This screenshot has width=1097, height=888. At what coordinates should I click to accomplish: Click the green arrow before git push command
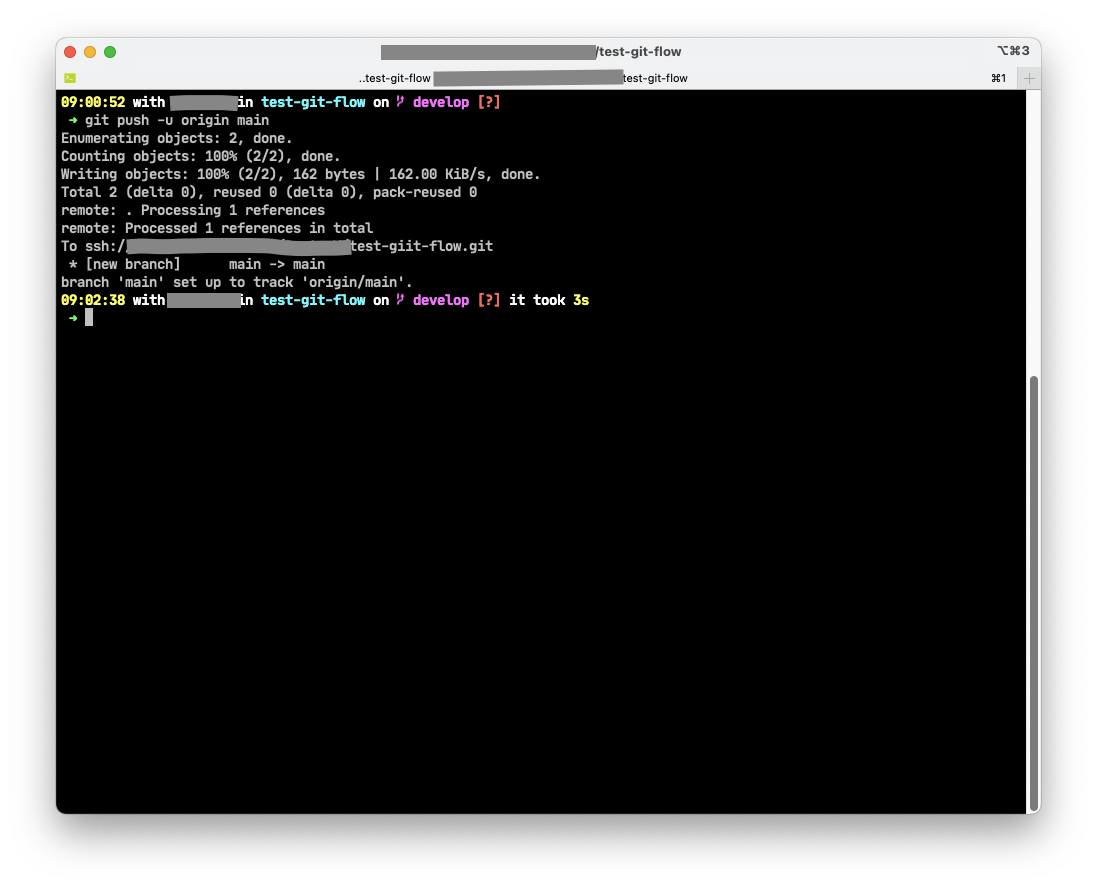click(x=73, y=120)
